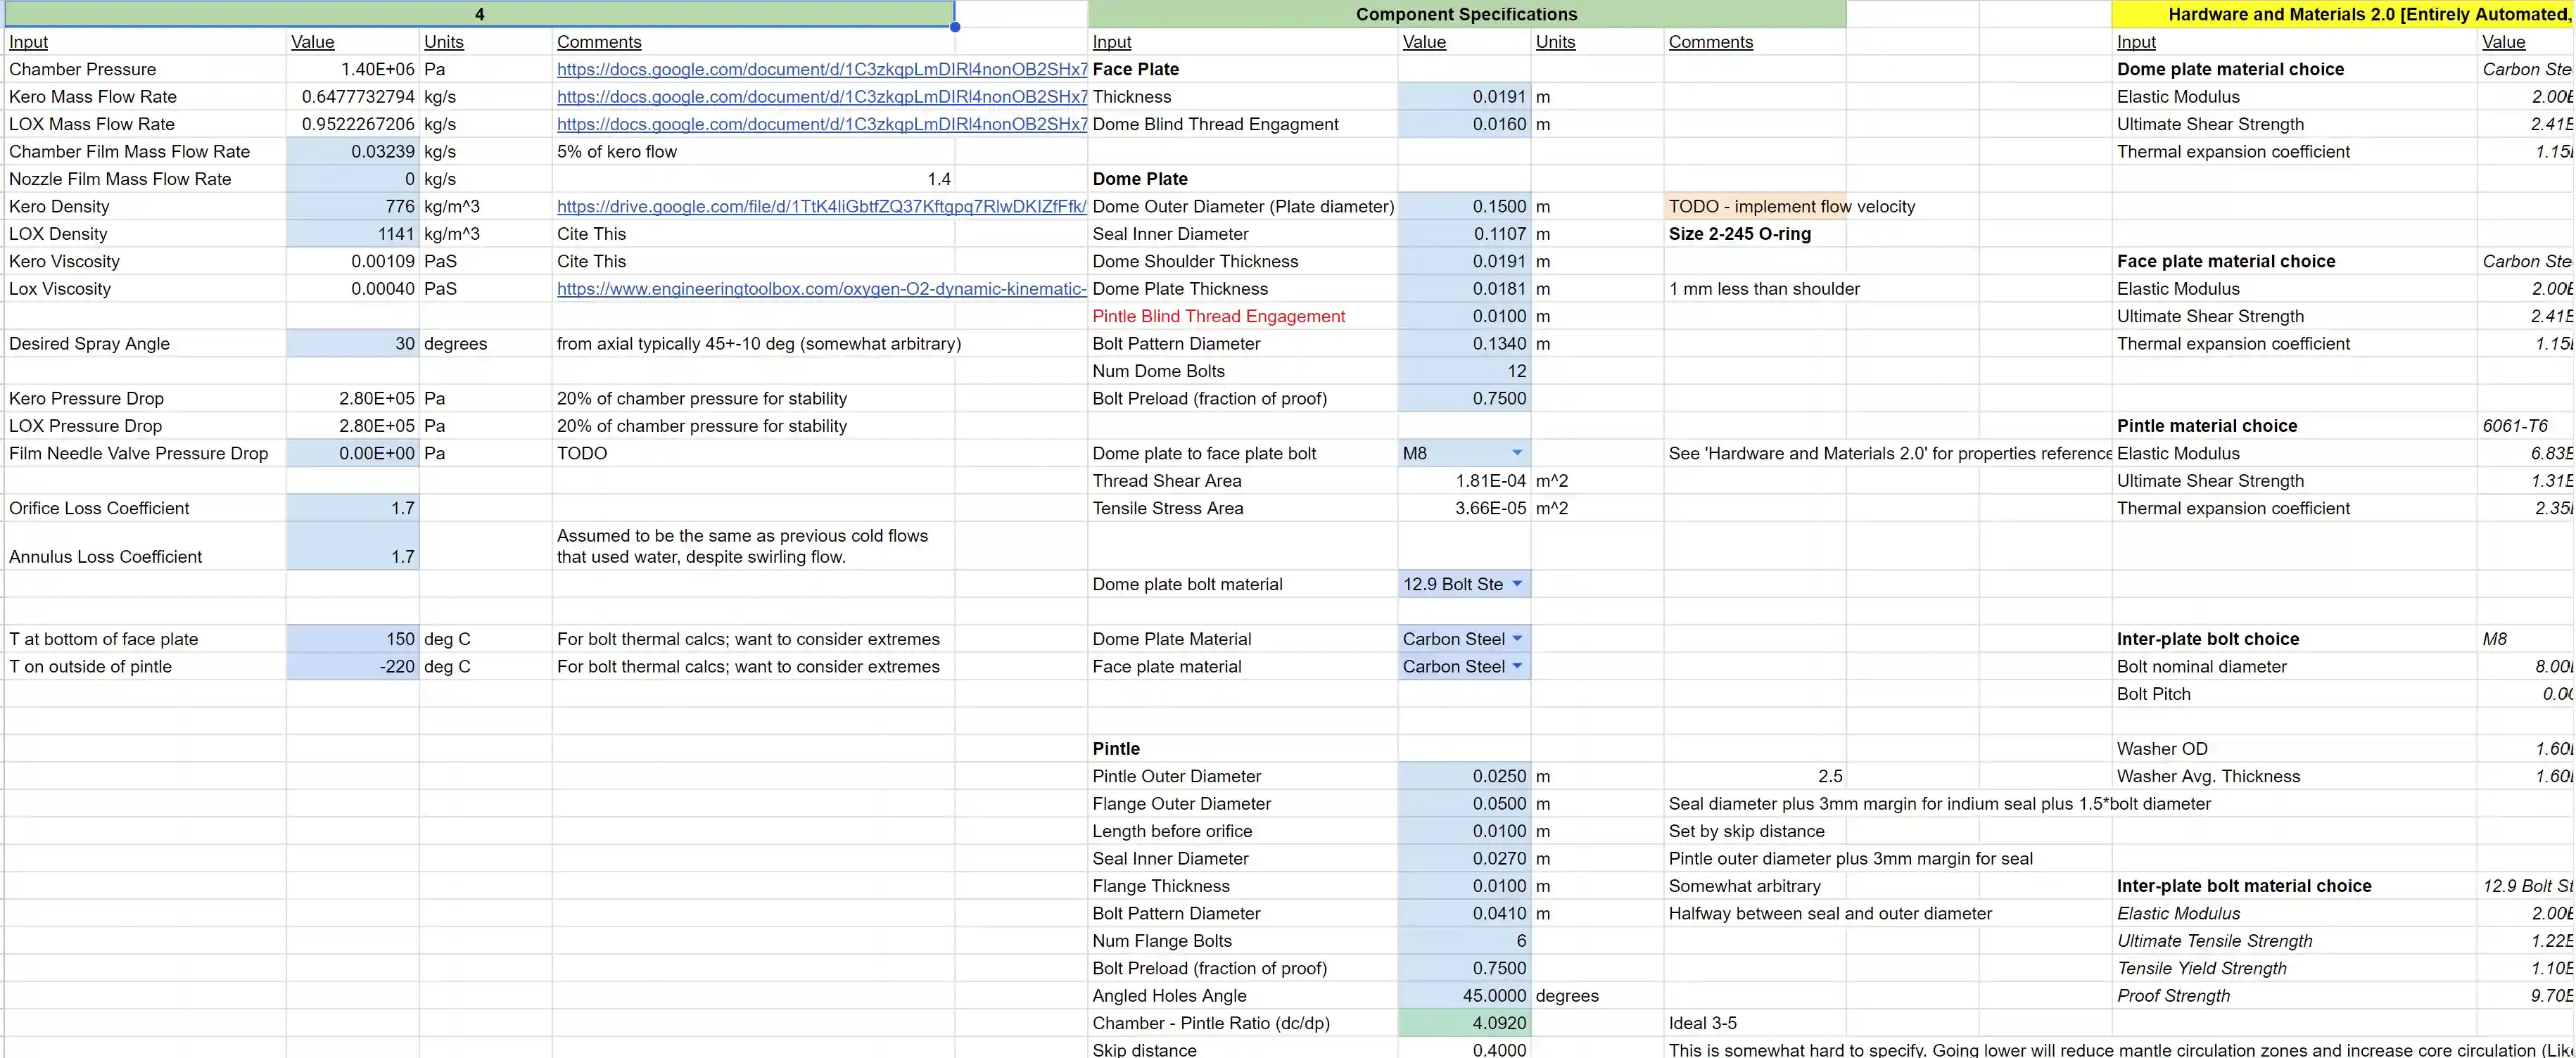Open the Kero Density Google Drive link
Image resolution: width=2576 pixels, height=1058 pixels.
pyautogui.click(x=821, y=206)
